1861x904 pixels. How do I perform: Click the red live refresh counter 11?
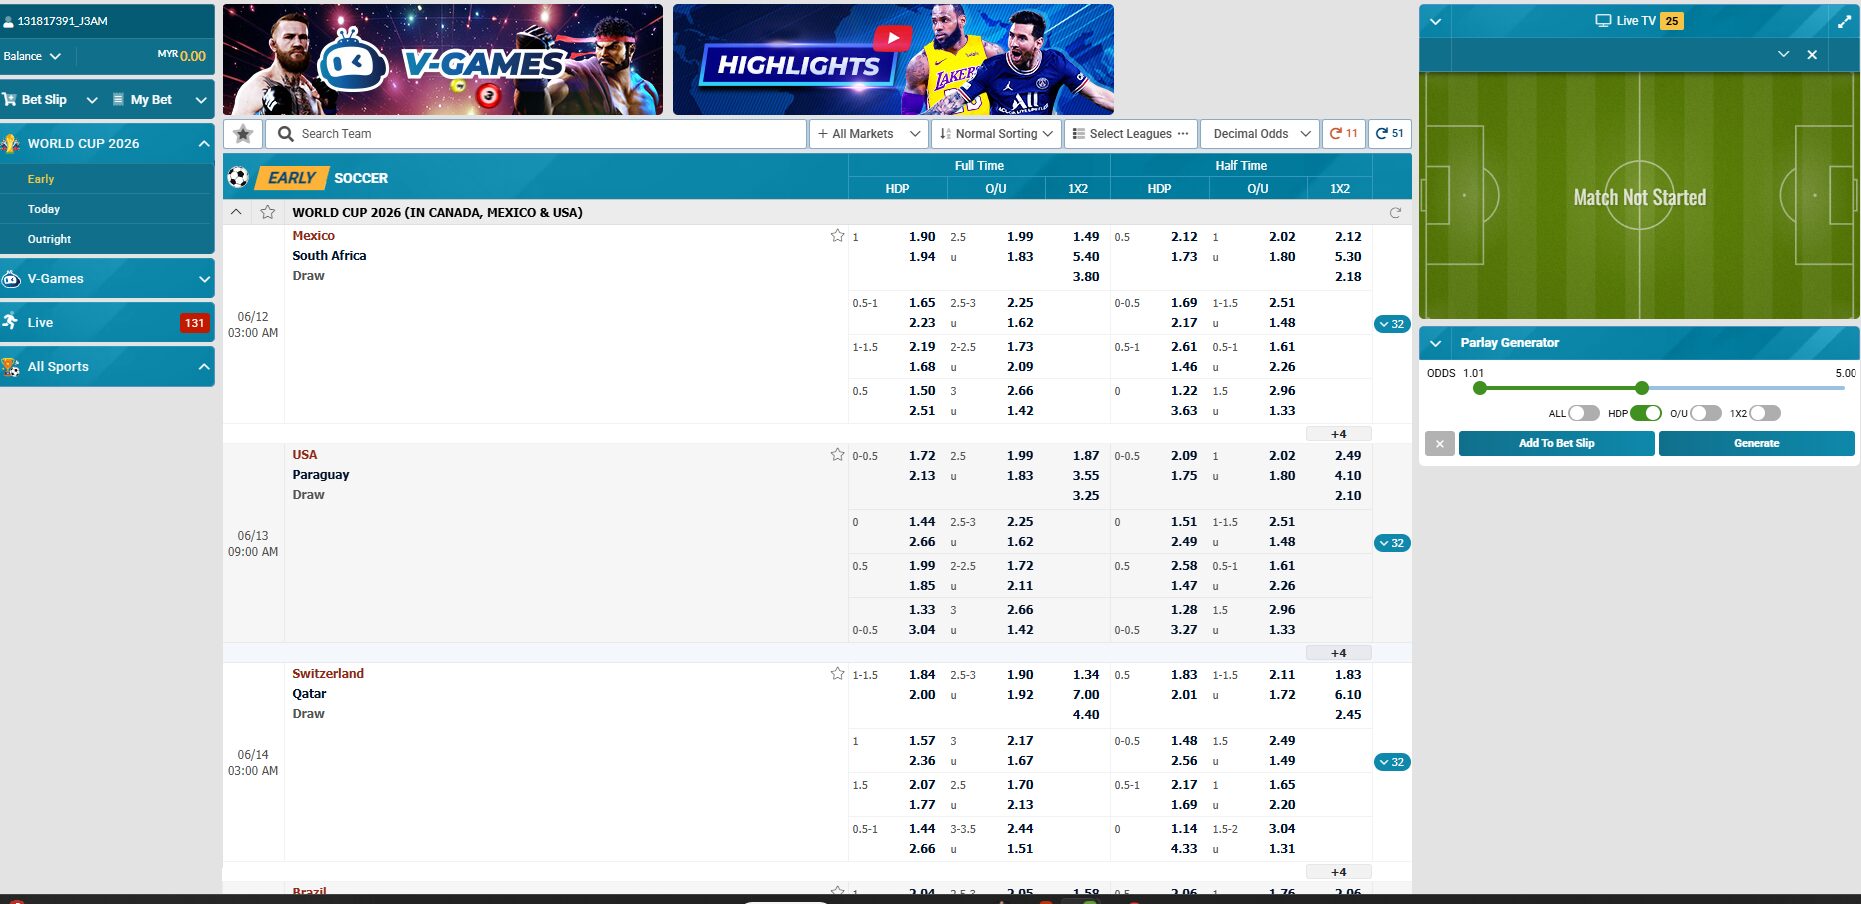(1343, 134)
